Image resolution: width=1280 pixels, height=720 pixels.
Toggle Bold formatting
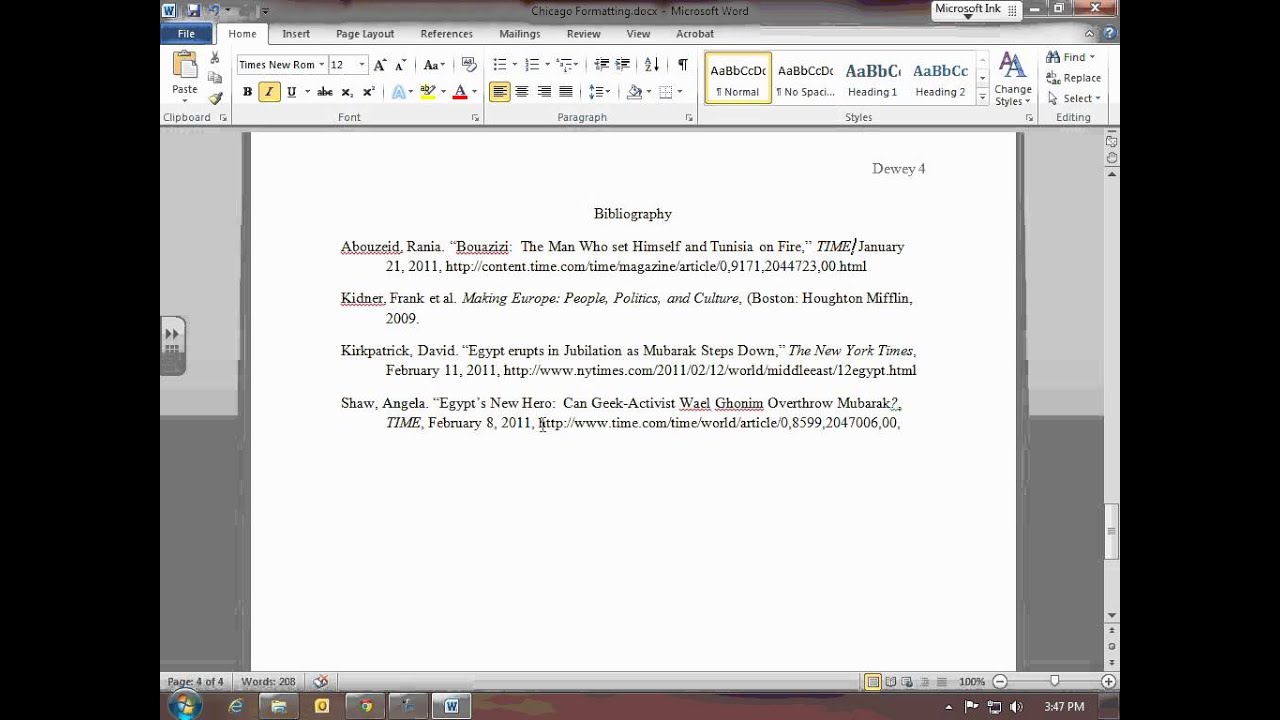click(x=247, y=92)
